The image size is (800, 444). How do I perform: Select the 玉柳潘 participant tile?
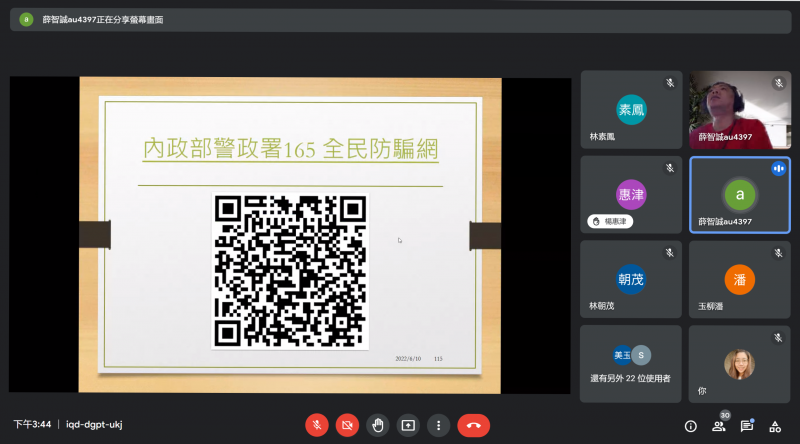pyautogui.click(x=740, y=280)
